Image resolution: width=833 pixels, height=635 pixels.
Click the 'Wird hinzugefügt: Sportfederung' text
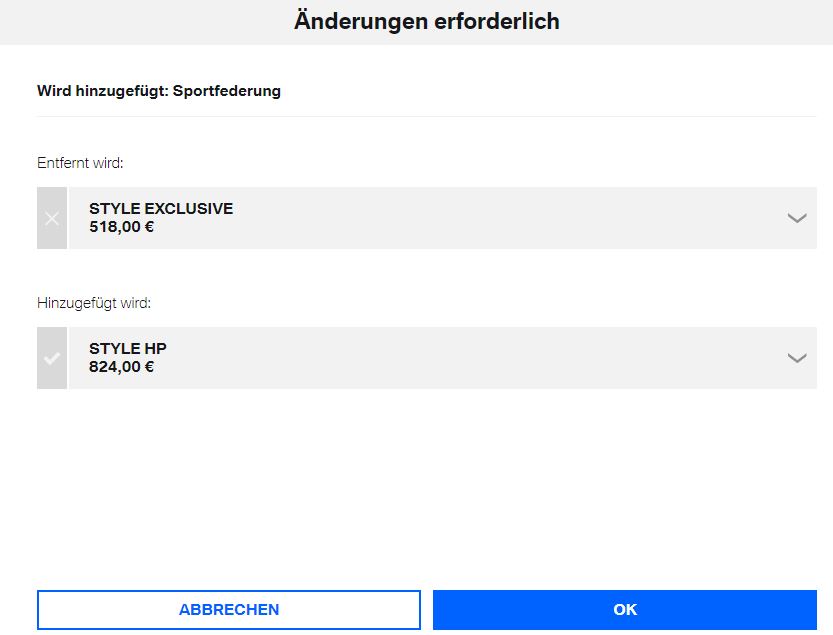click(159, 91)
